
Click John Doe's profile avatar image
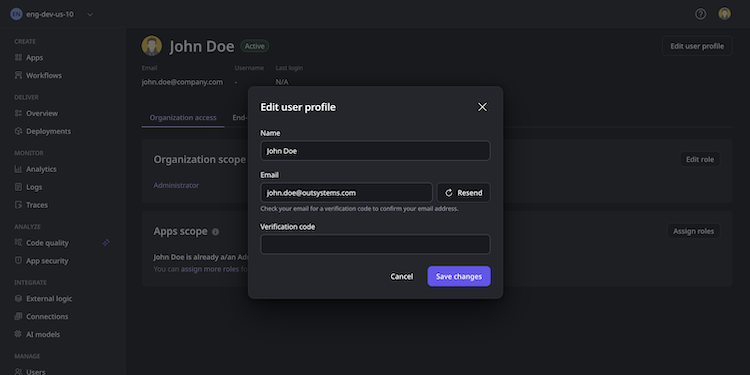152,46
